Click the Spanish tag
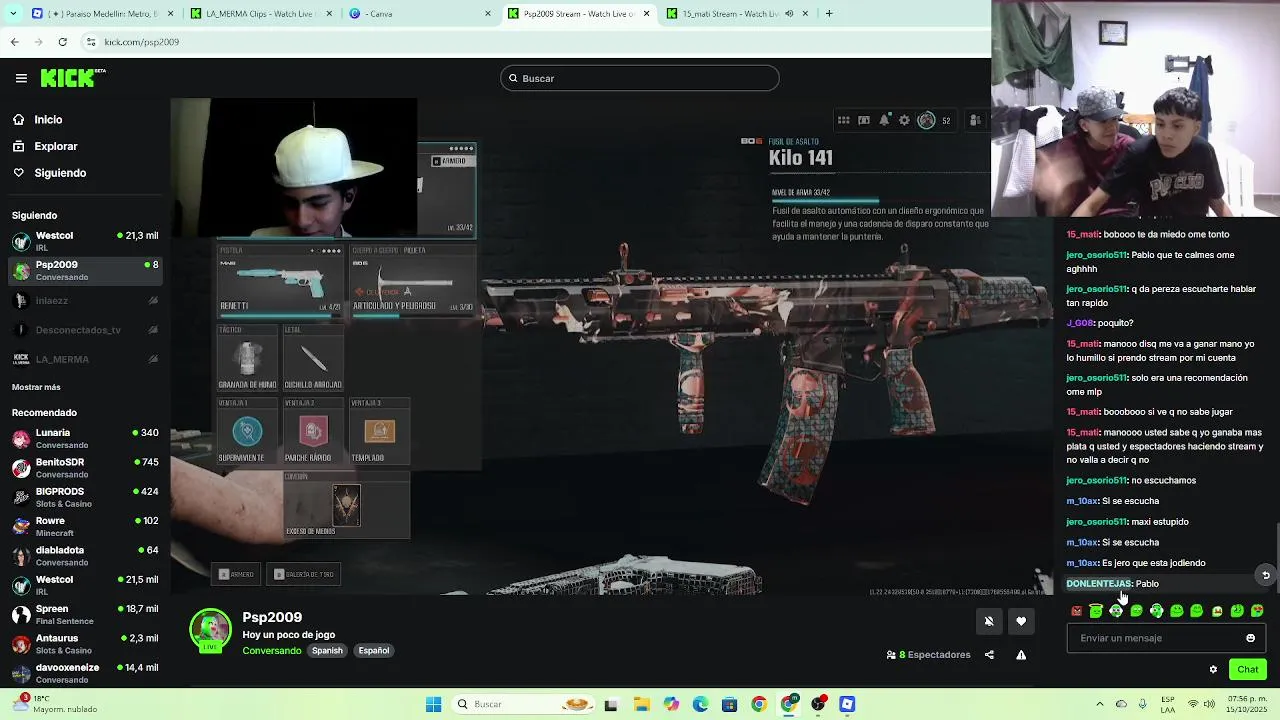Viewport: 1280px width, 720px height. click(x=327, y=651)
